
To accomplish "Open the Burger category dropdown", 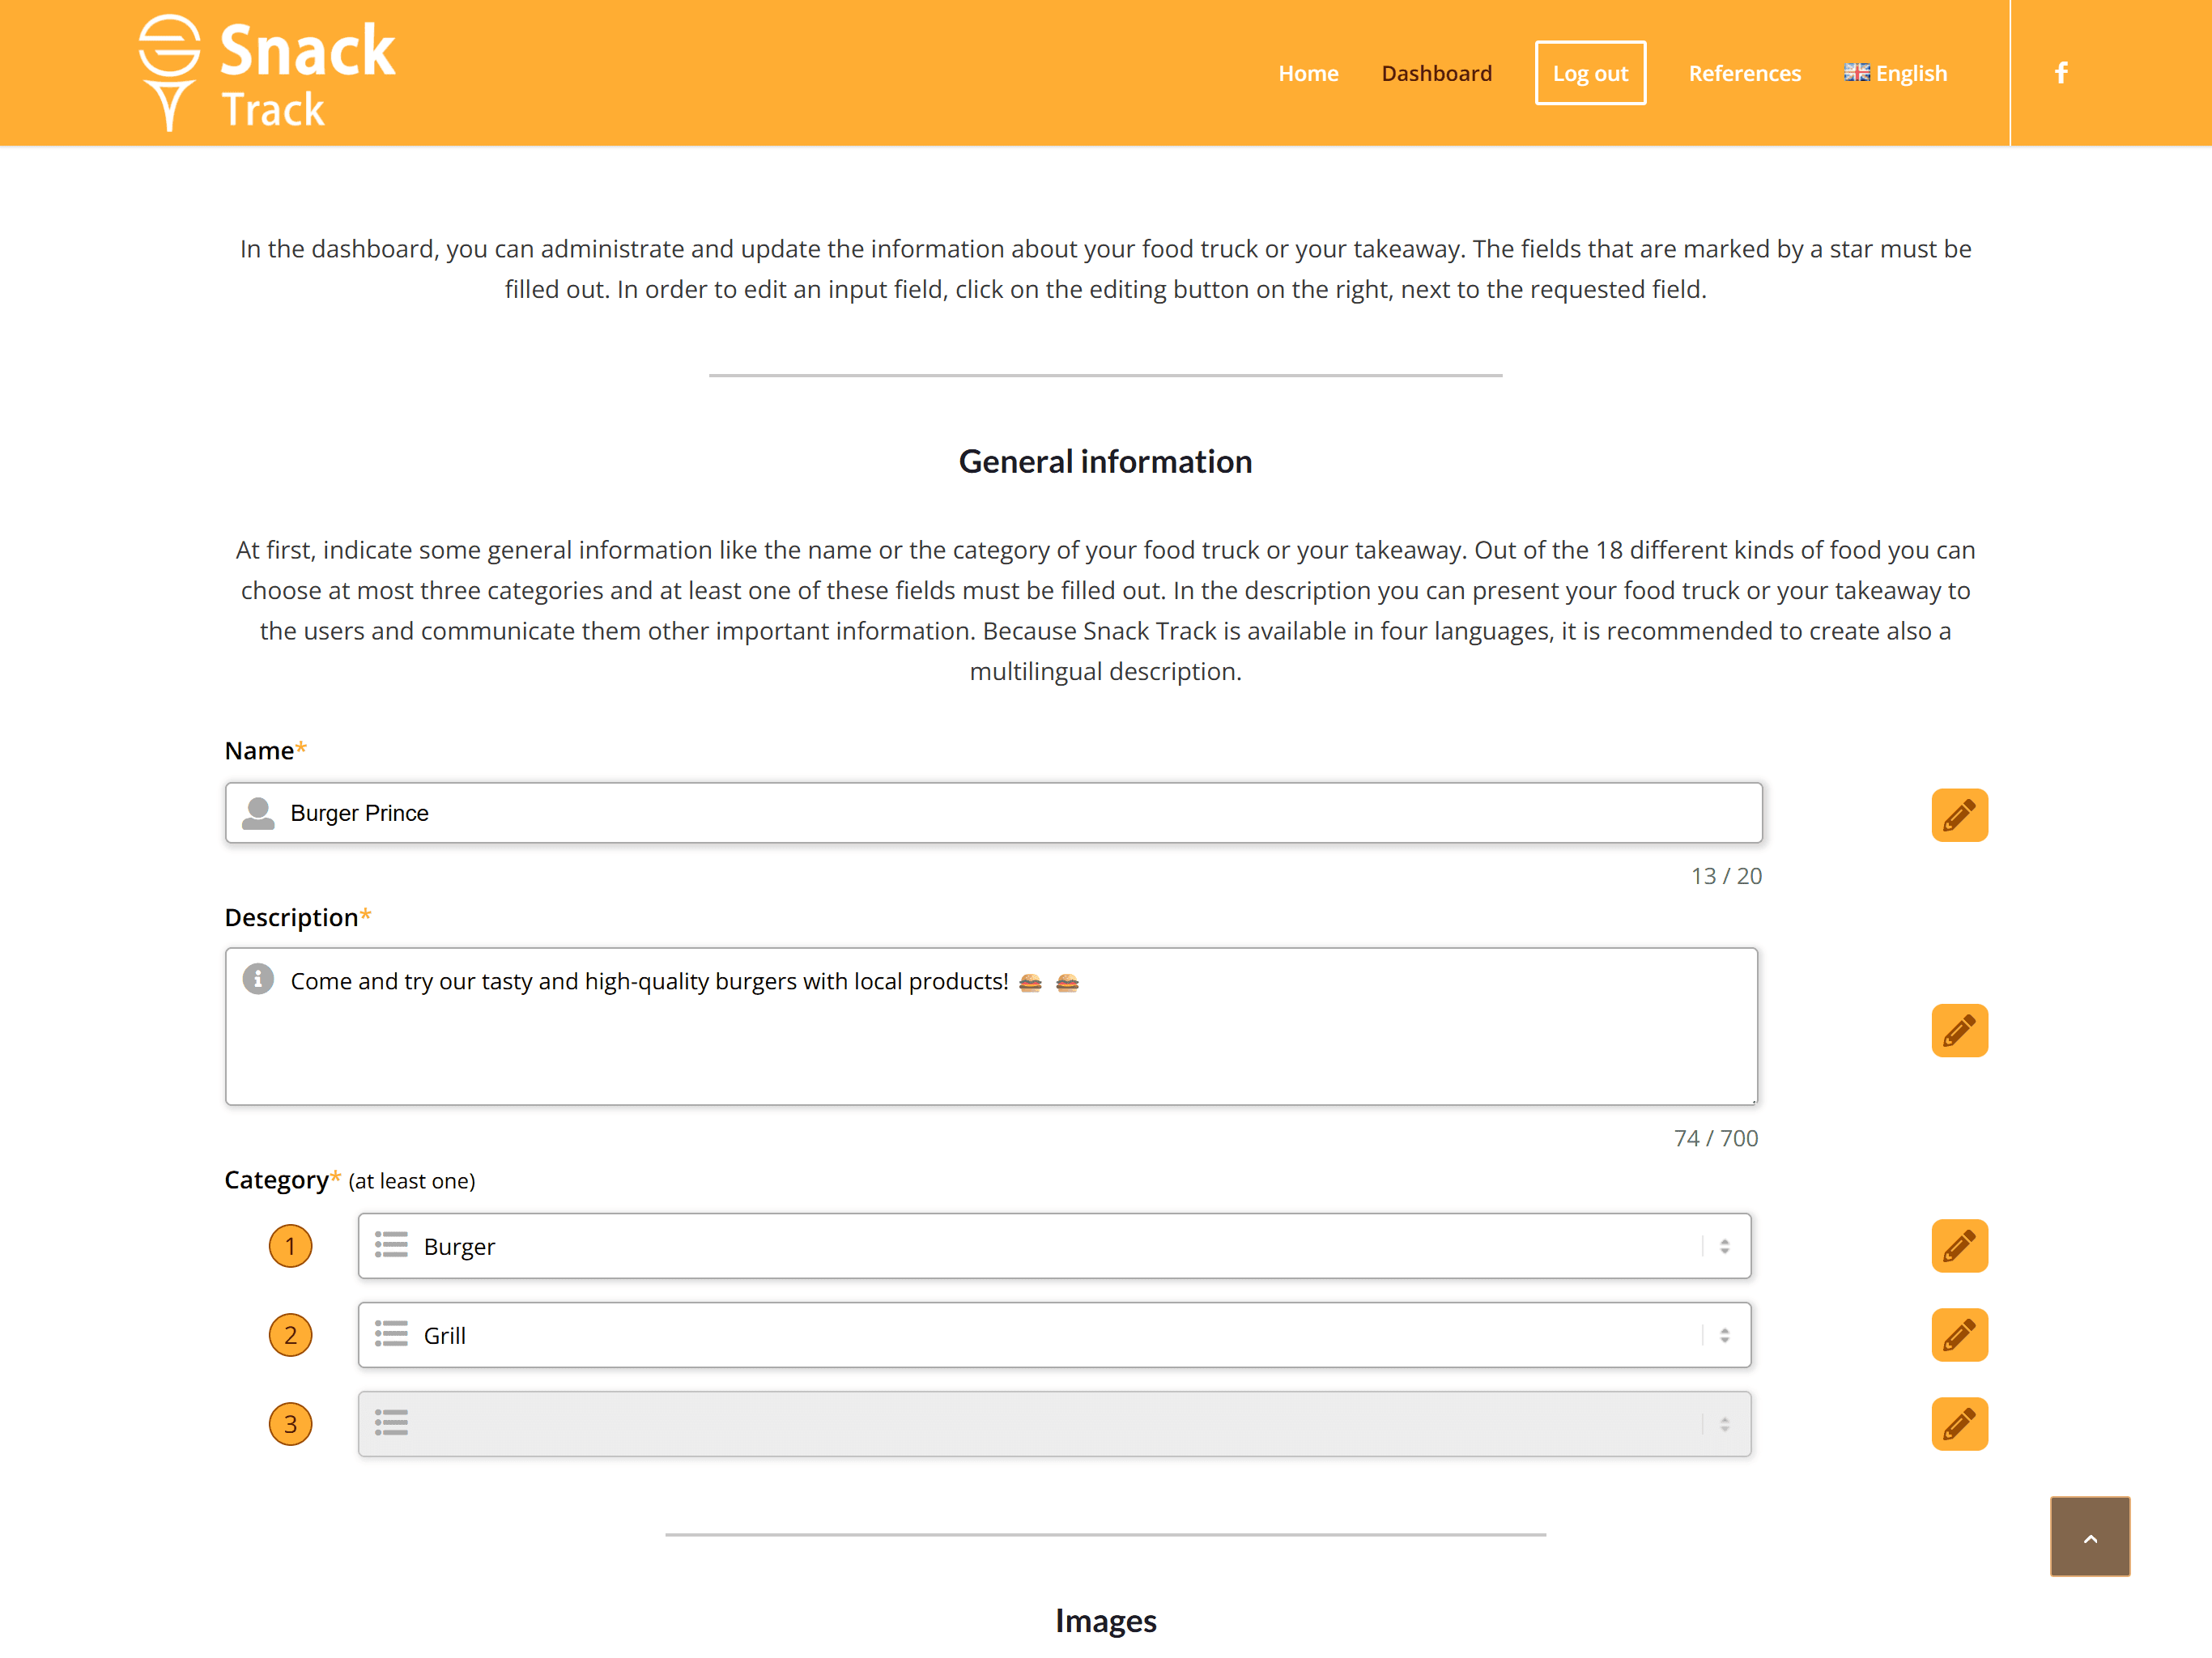I will pyautogui.click(x=1054, y=1246).
